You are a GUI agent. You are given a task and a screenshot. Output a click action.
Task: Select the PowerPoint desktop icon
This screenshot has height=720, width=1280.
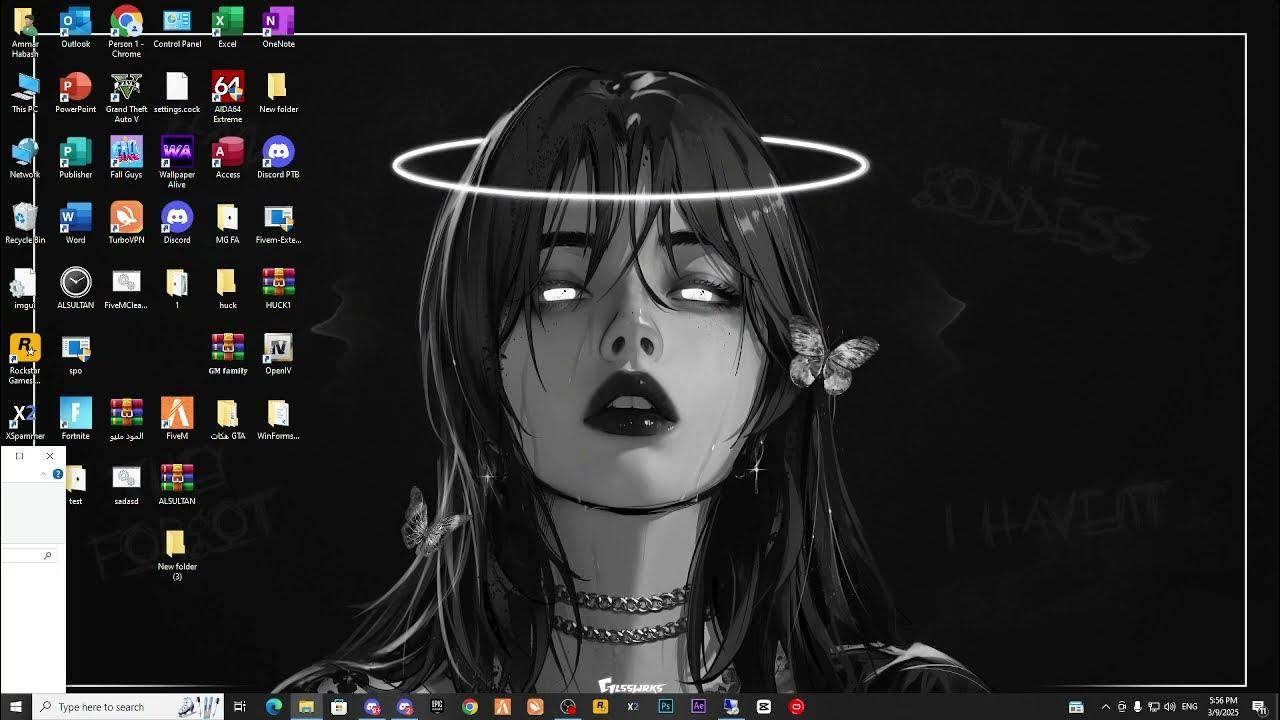[76, 93]
